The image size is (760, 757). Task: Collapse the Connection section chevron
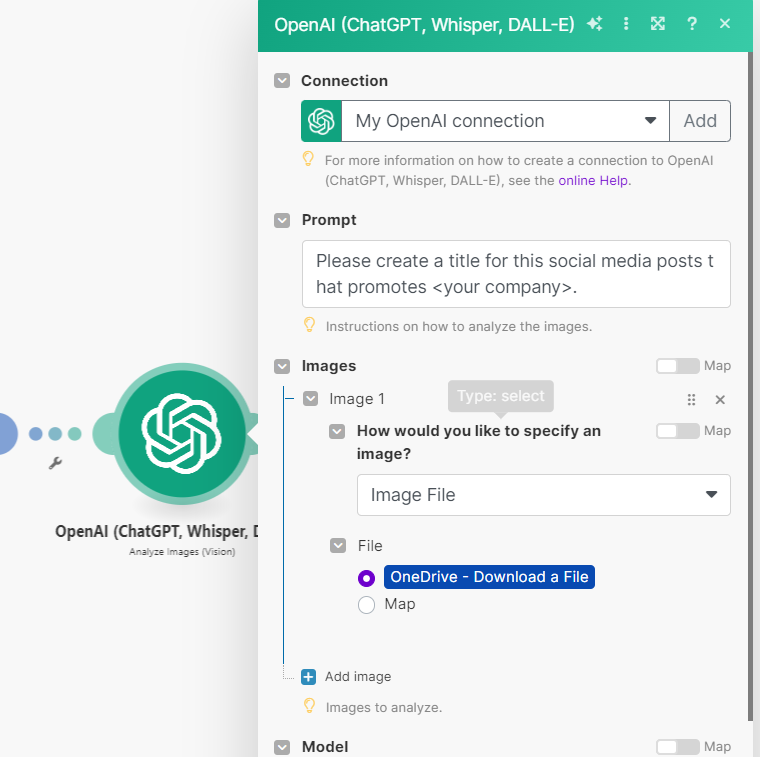[282, 80]
